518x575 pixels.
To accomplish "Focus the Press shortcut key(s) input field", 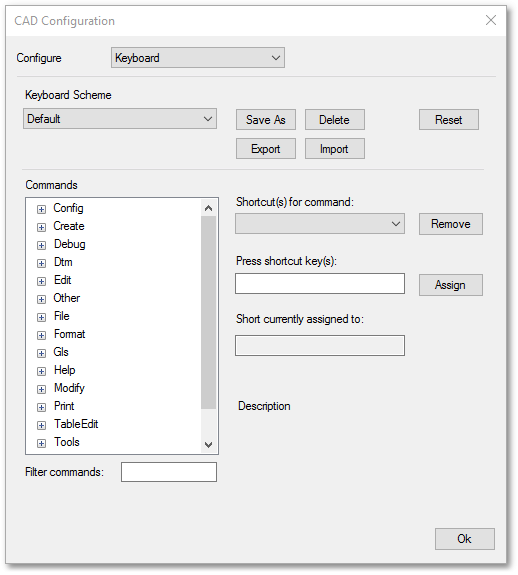I will 320,283.
